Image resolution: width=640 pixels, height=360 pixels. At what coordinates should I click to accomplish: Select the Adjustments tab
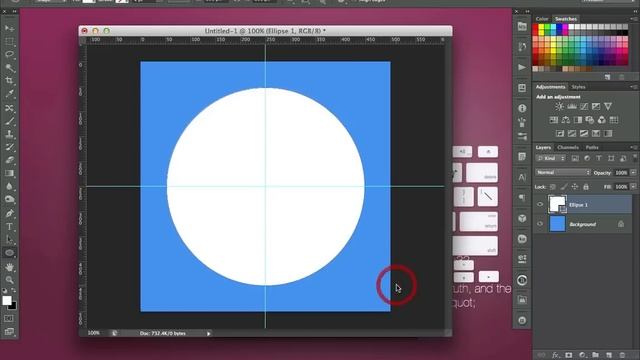click(x=551, y=87)
